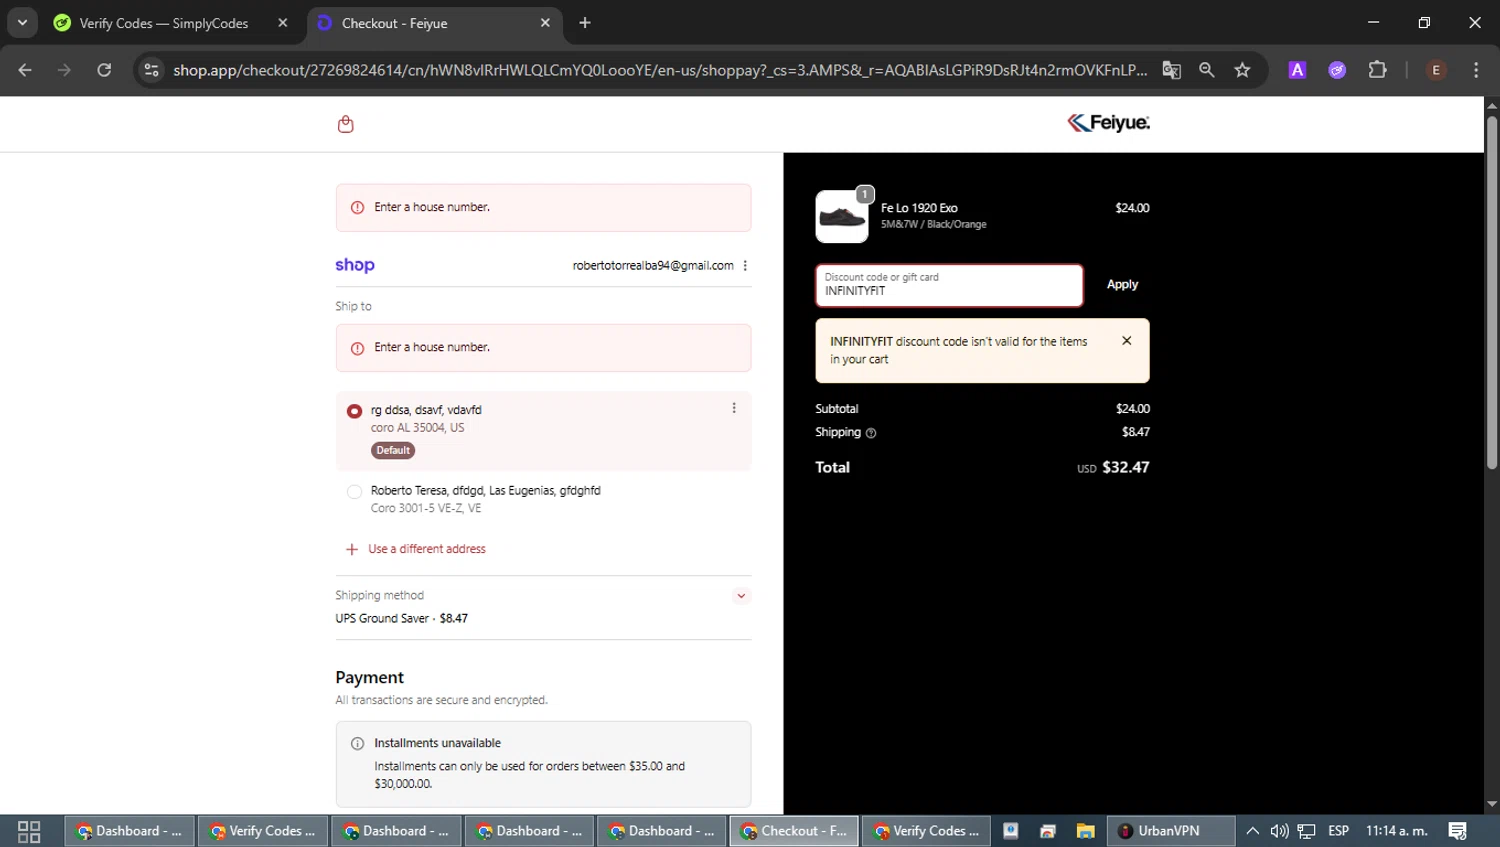Image resolution: width=1500 pixels, height=847 pixels.
Task: Click the plus icon for different address
Action: [352, 549]
